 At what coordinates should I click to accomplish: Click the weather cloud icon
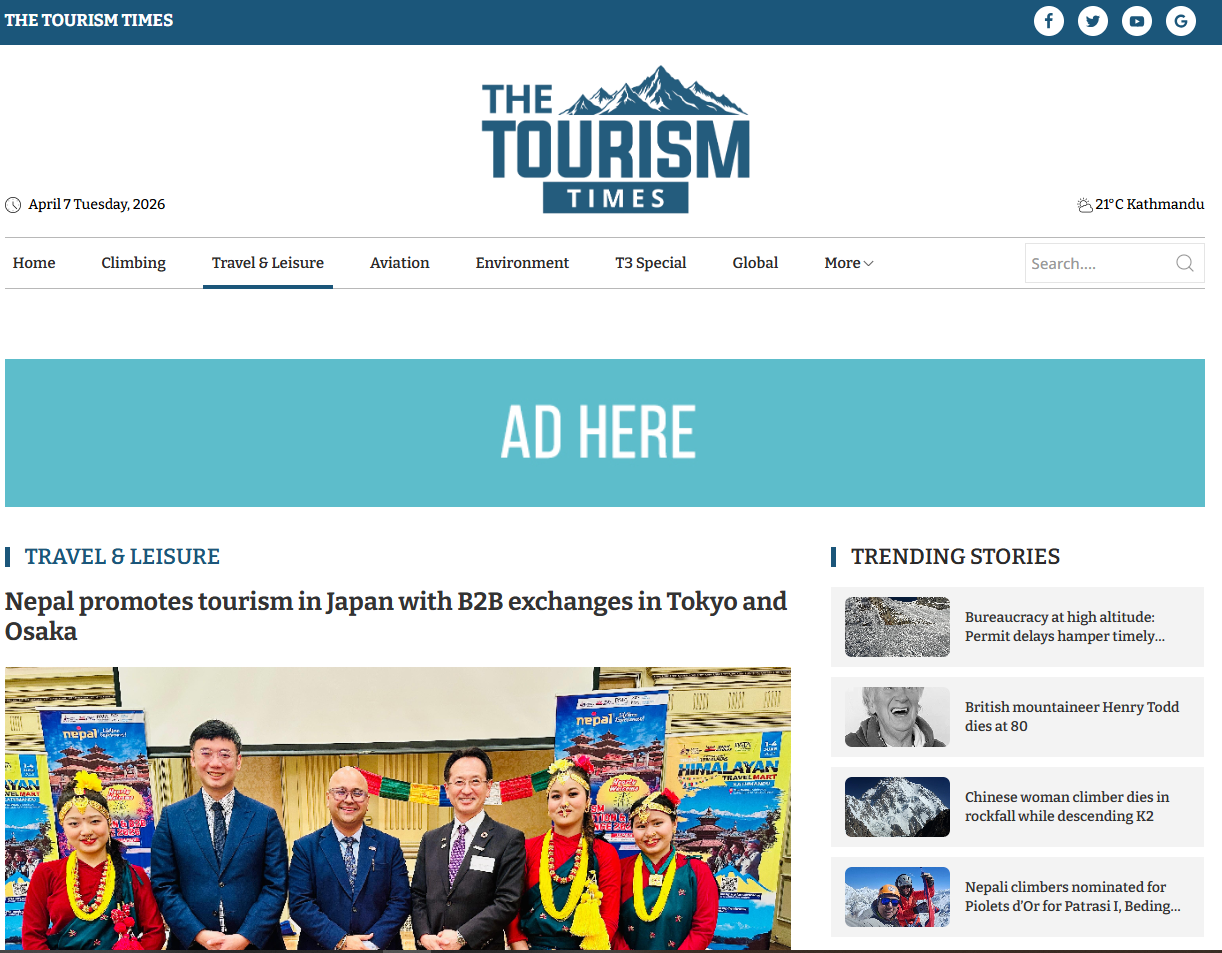click(x=1084, y=205)
